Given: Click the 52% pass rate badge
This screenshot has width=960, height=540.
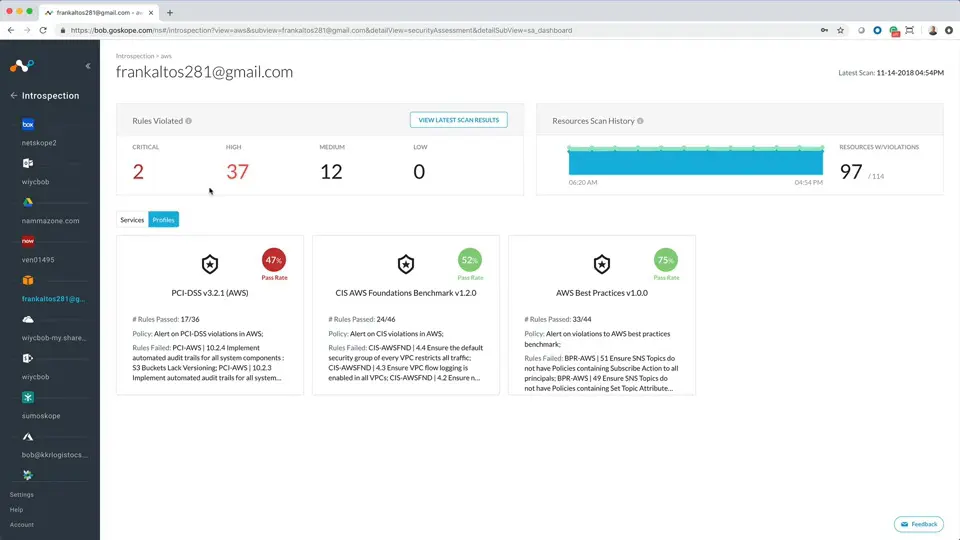Looking at the screenshot, I should [x=470, y=260].
